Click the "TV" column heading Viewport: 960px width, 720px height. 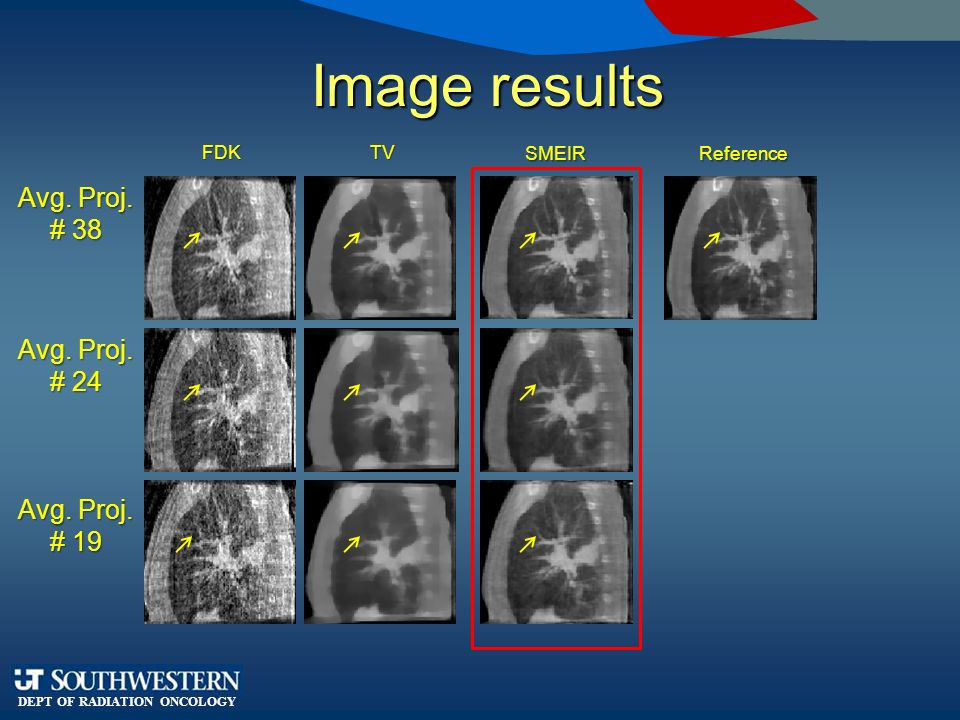[x=382, y=152]
